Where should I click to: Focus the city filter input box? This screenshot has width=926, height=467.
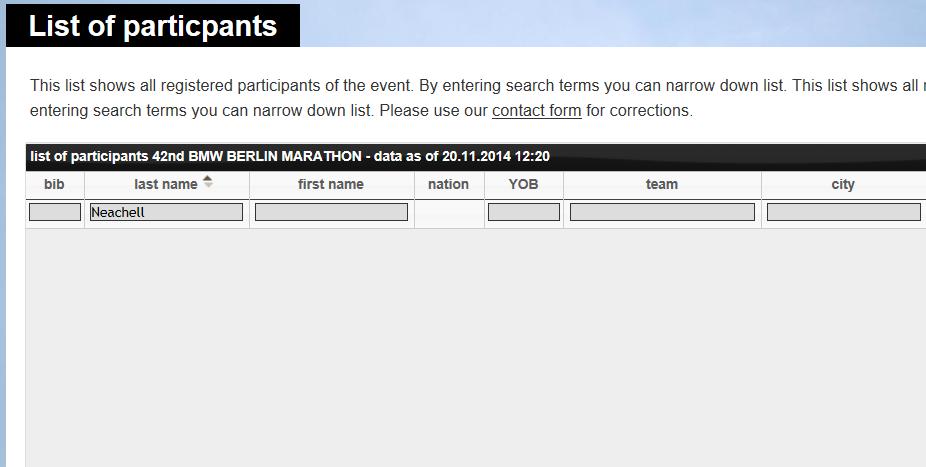coord(843,212)
